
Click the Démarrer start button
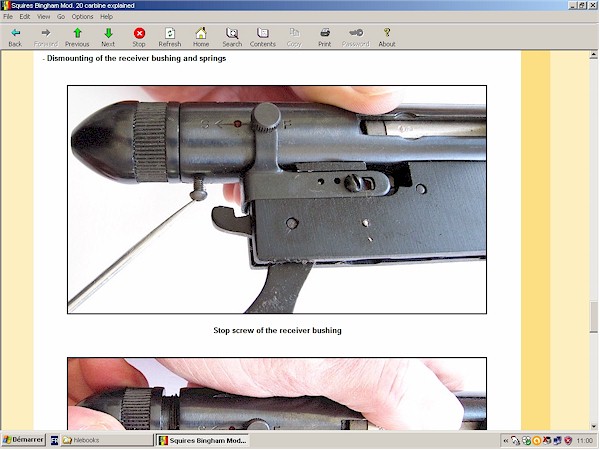[24, 440]
